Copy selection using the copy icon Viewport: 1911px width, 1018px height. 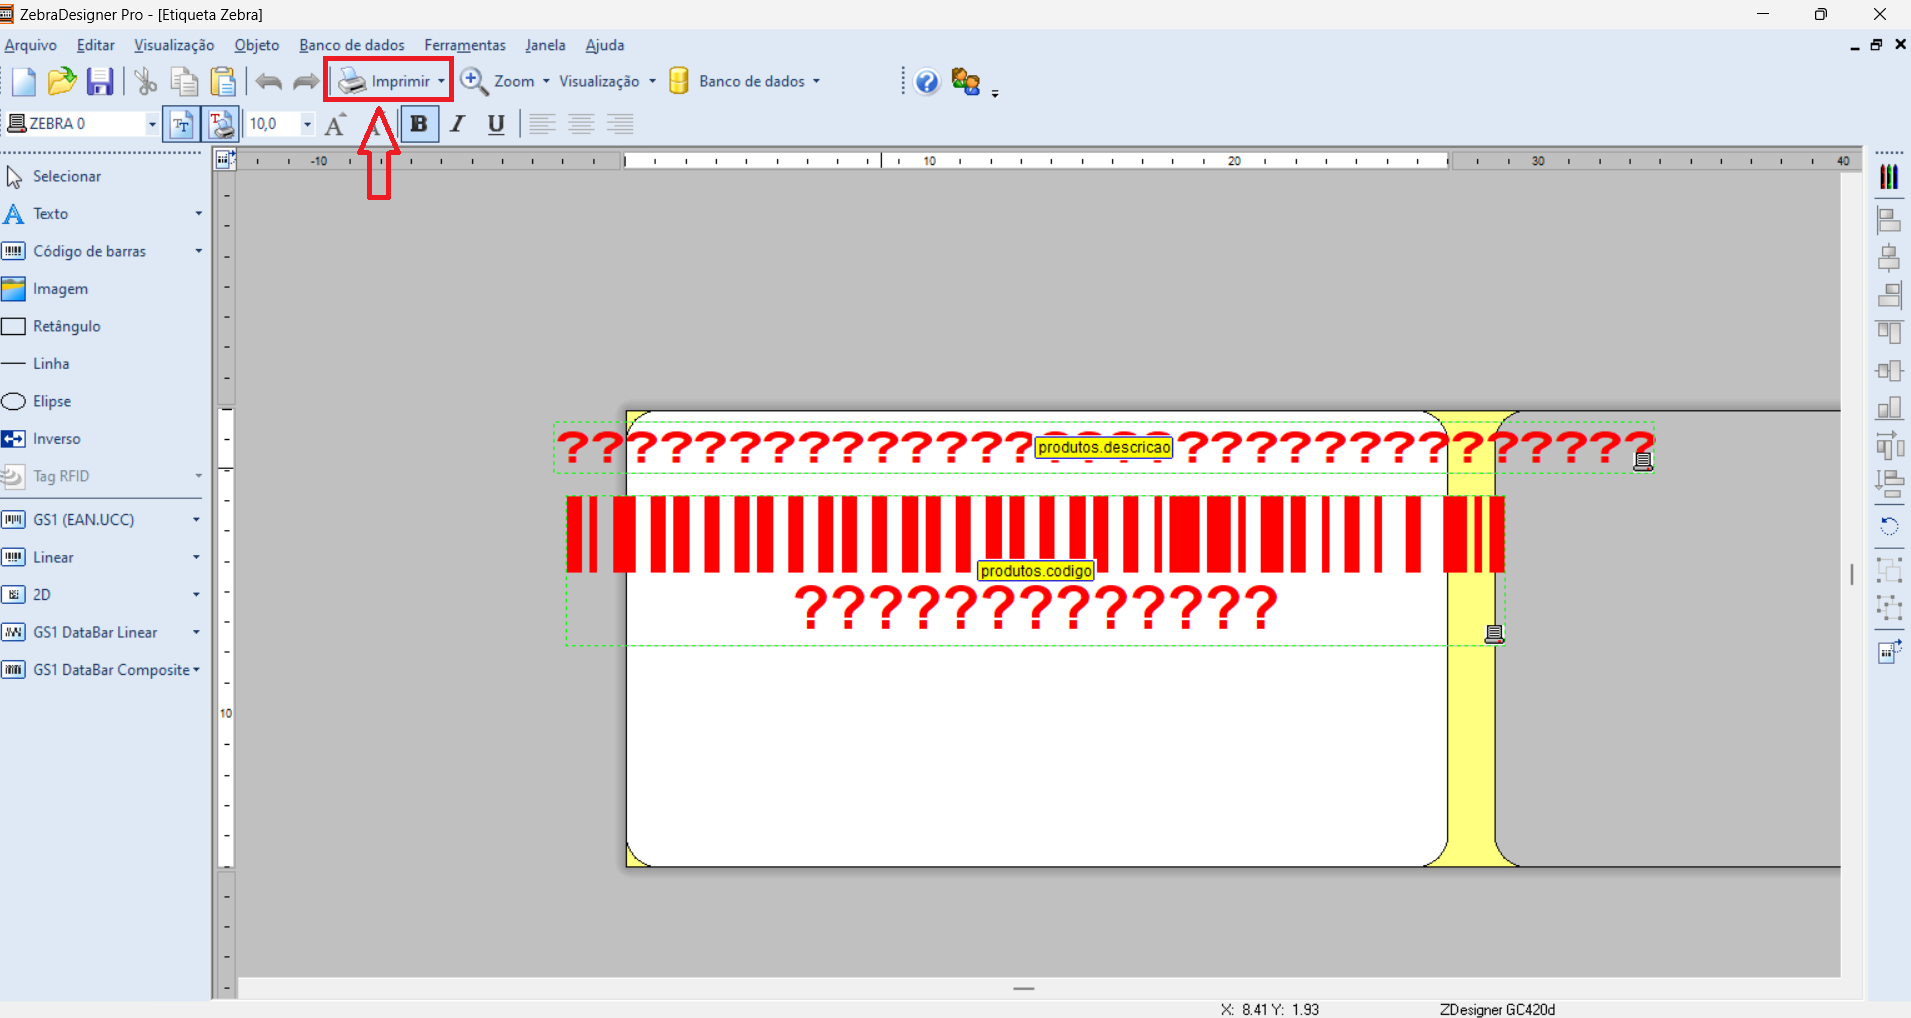tap(184, 81)
